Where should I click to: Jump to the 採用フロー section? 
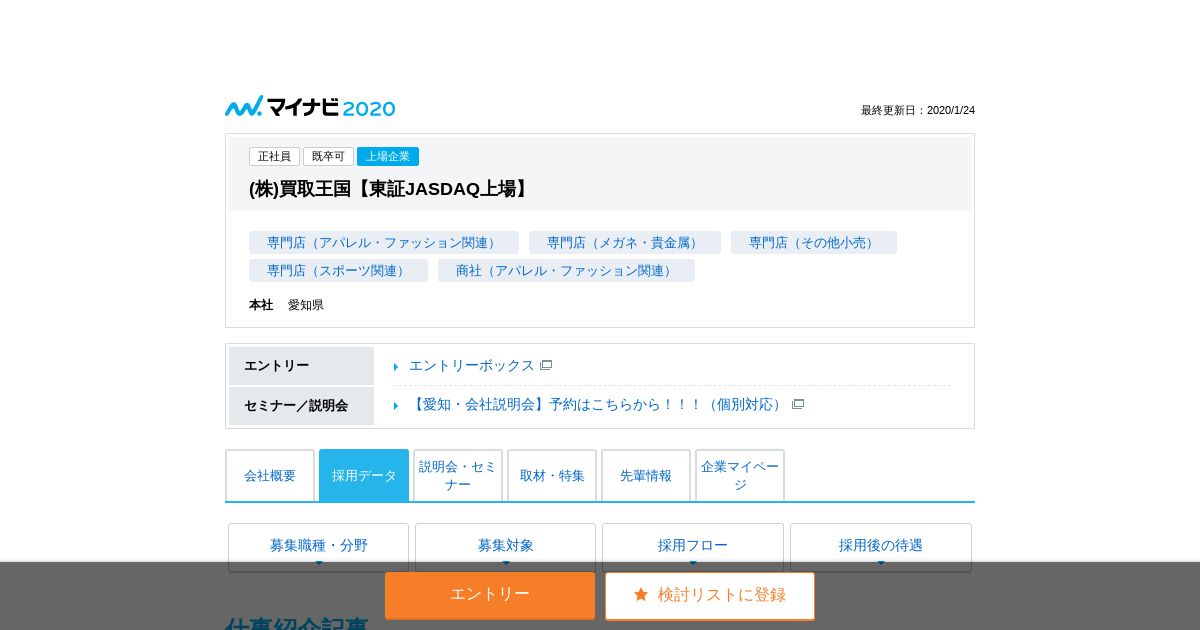click(693, 547)
